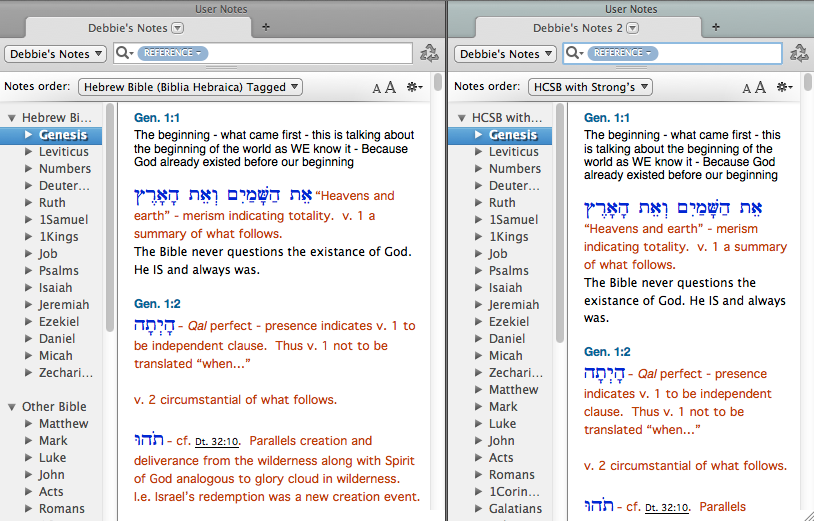Select Leviticus in the left sidebar

pos(63,152)
